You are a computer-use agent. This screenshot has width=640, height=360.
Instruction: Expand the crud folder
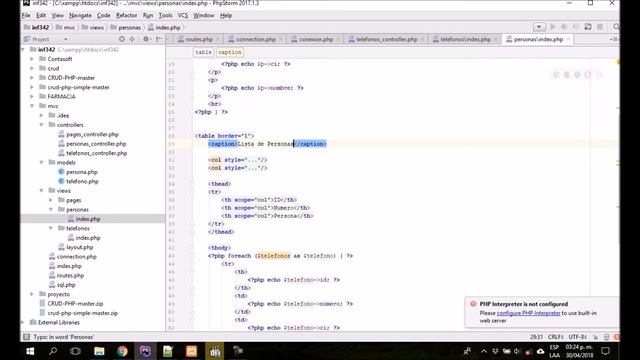[x=32, y=68]
